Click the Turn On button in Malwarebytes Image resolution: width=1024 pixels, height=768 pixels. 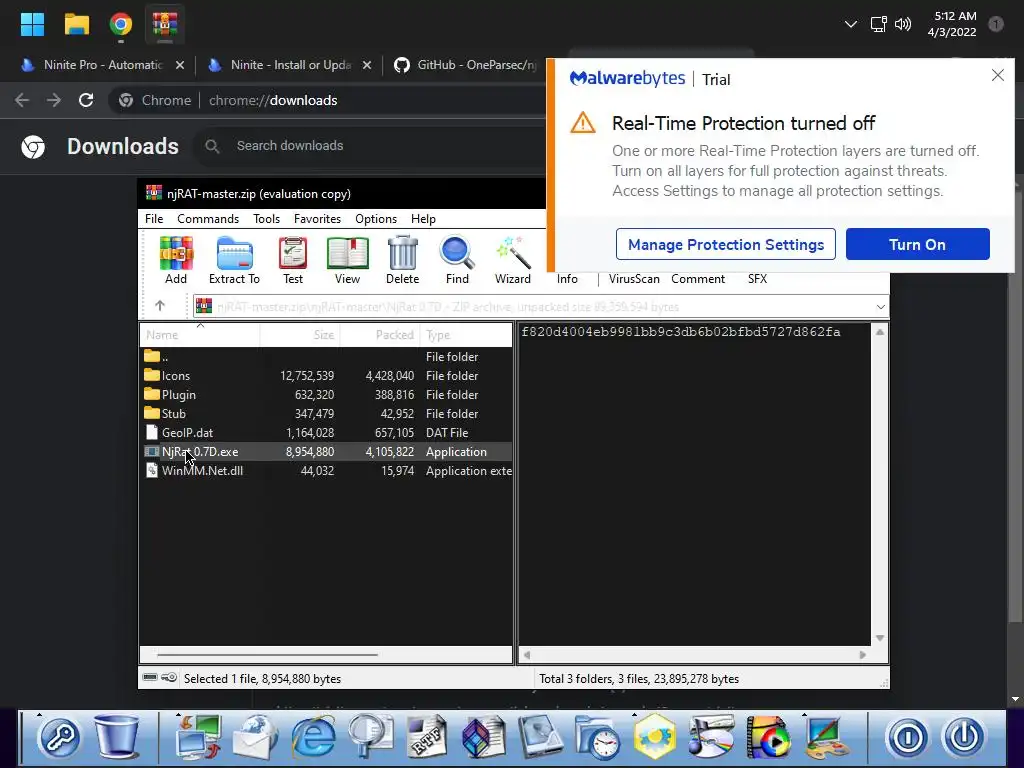[918, 244]
